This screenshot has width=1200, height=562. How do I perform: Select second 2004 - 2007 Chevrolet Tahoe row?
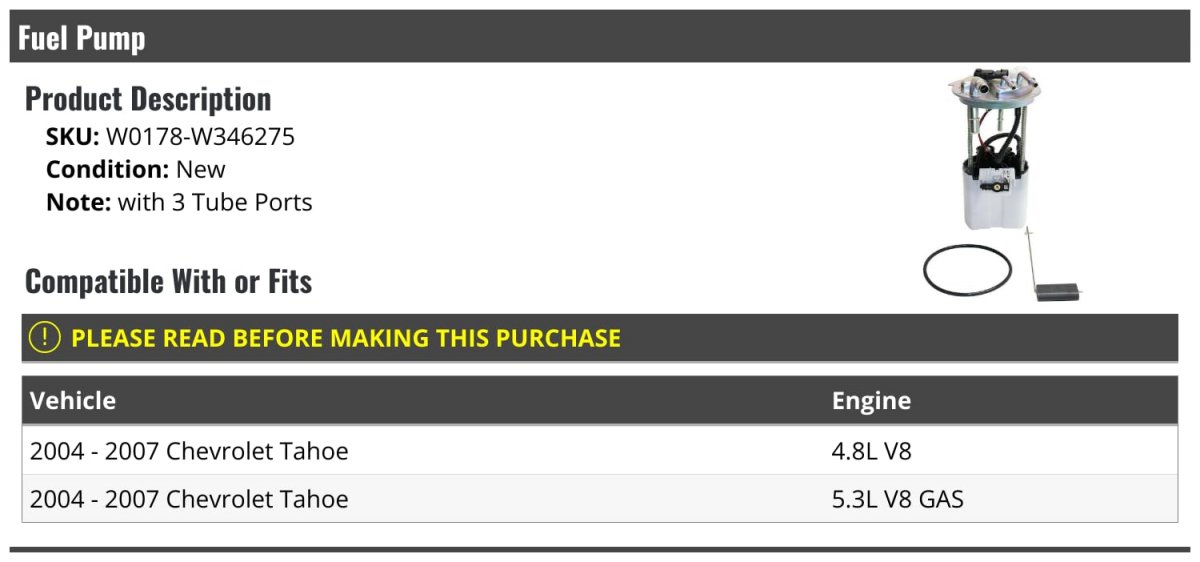600,499
